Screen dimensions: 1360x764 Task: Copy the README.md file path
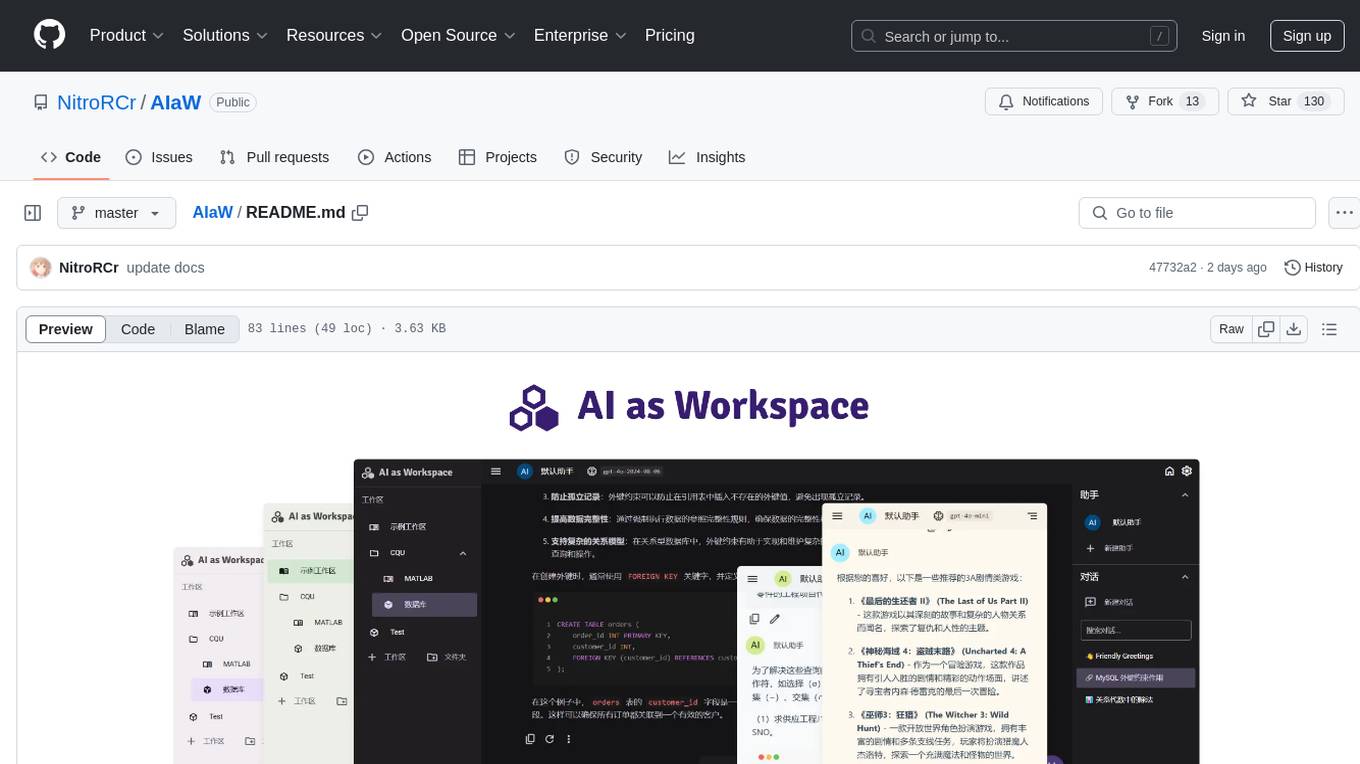(360, 212)
